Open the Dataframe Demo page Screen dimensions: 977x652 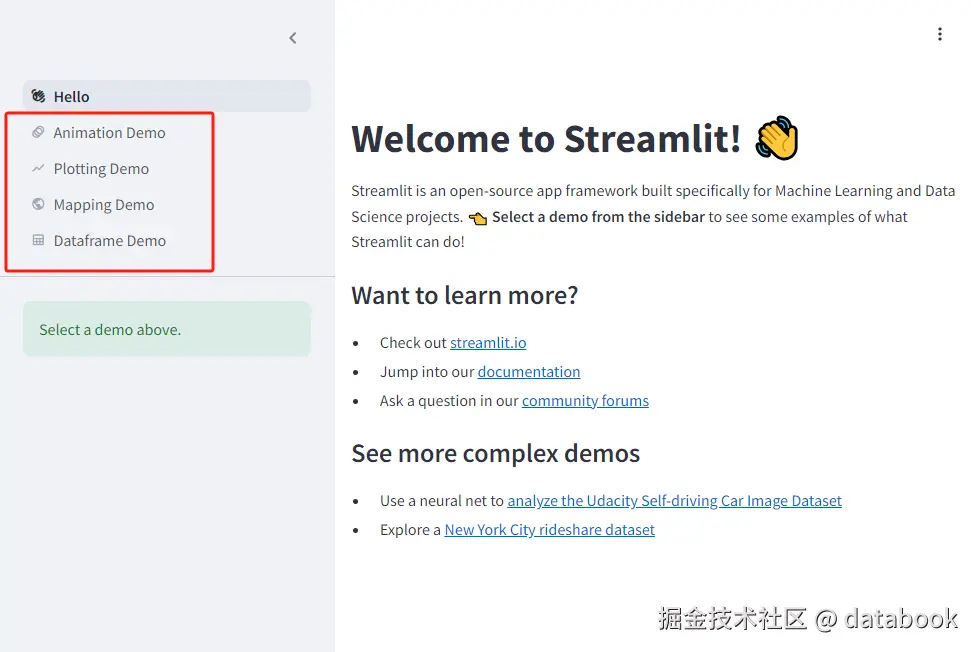110,241
